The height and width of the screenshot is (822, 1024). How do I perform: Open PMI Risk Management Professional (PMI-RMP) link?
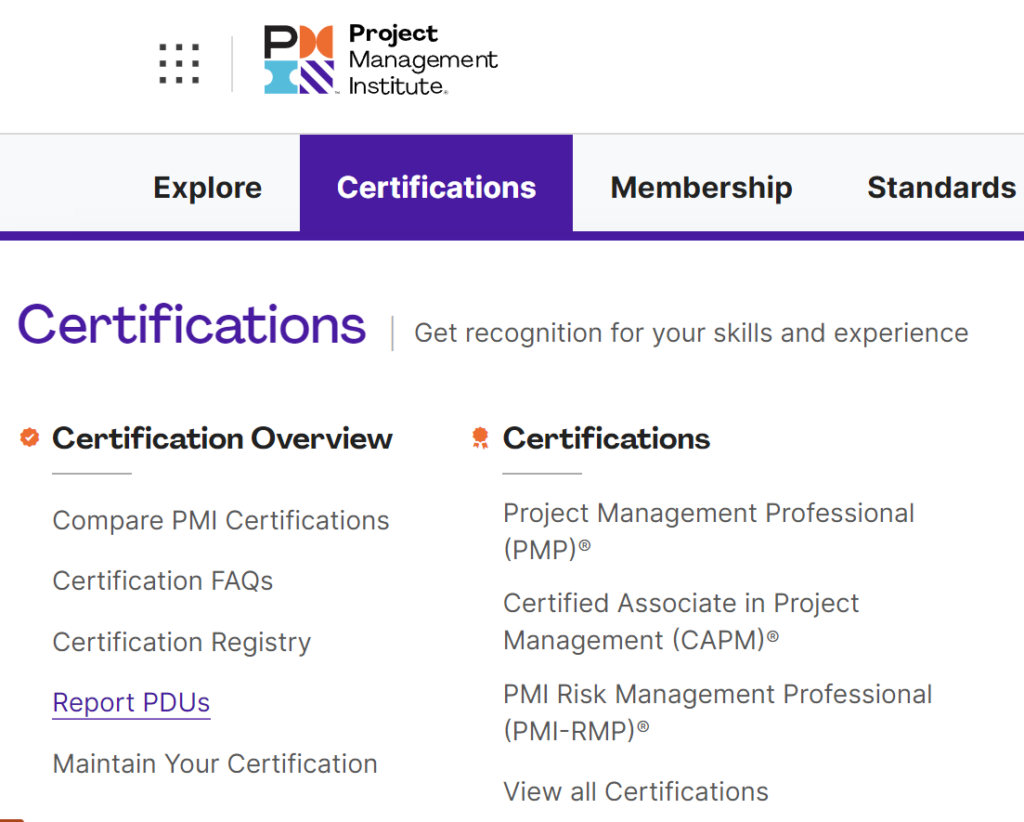pos(718,712)
